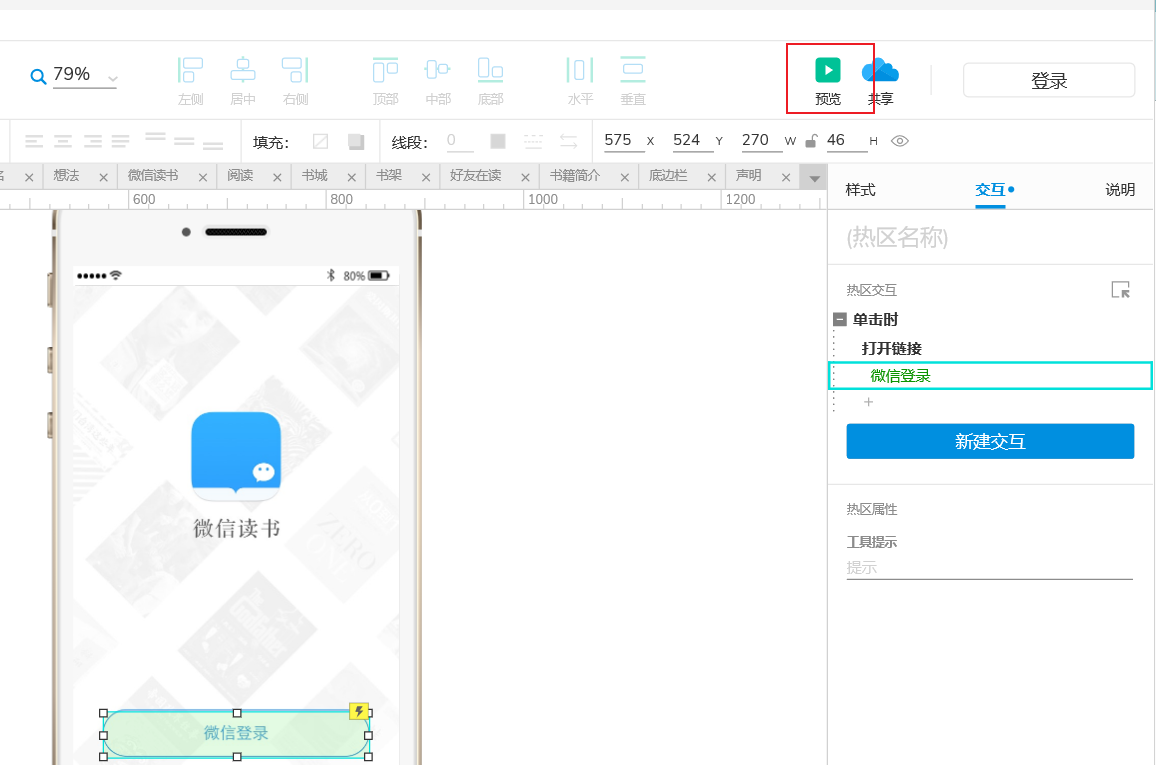Open the 书城 page tab
The width and height of the screenshot is (1156, 765).
coord(314,175)
